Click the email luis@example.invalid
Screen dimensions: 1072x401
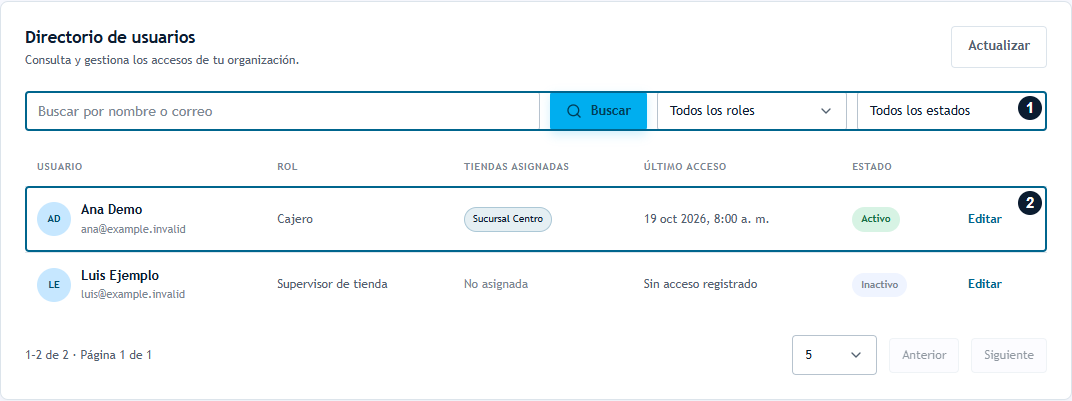[x=133, y=294]
